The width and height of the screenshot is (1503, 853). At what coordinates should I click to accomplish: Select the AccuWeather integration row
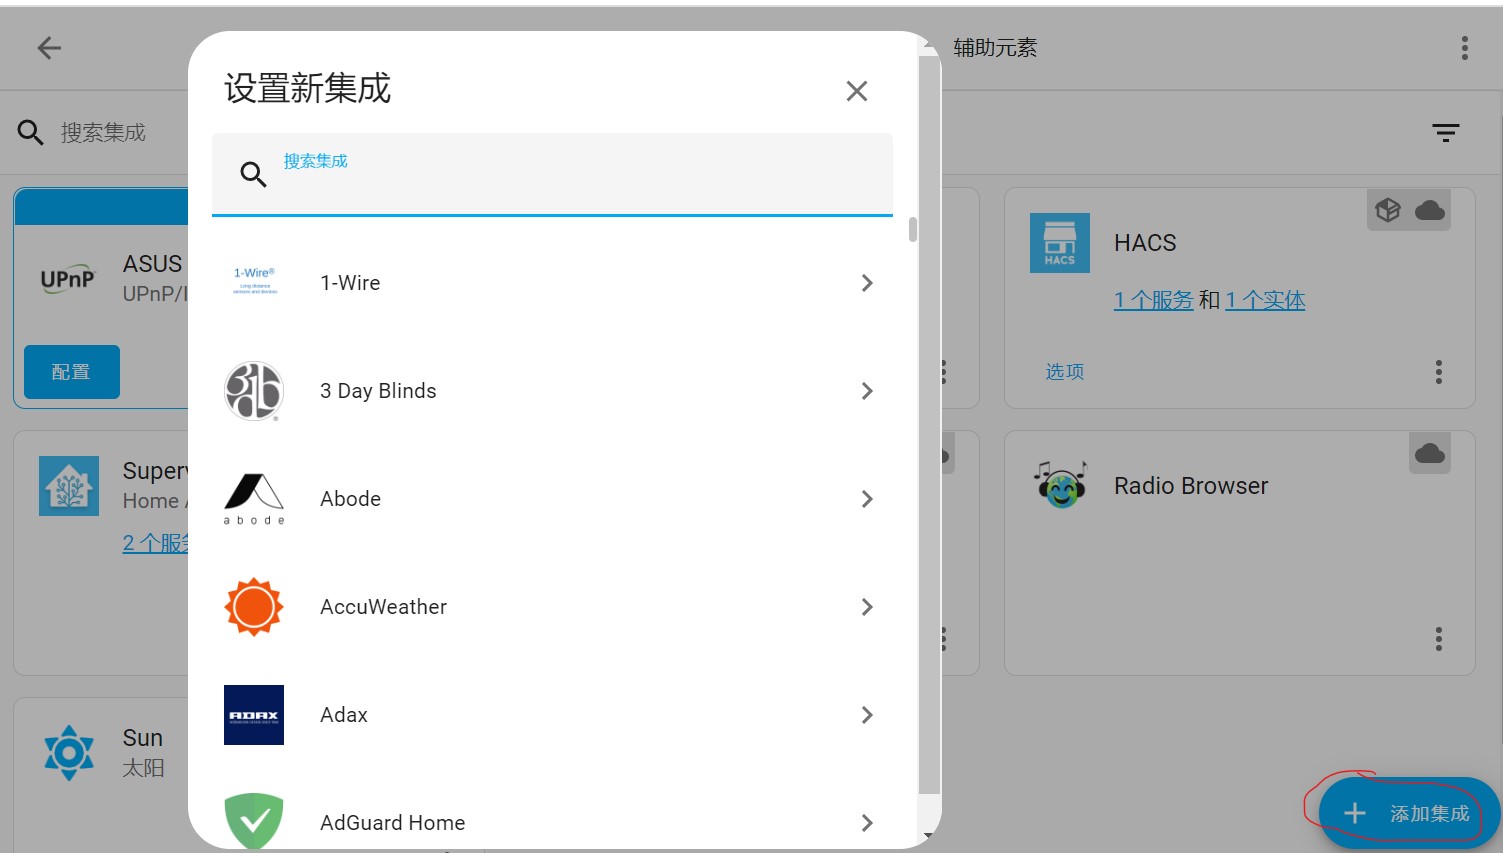[552, 607]
